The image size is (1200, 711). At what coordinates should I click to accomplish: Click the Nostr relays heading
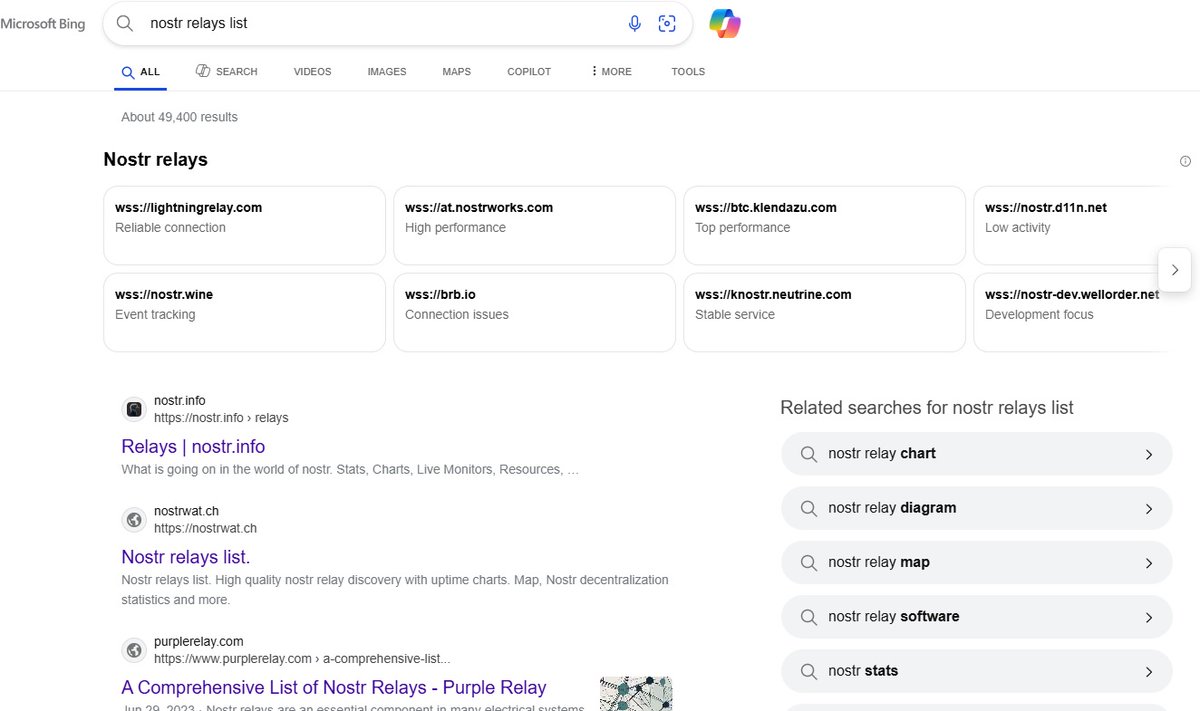[x=156, y=160]
